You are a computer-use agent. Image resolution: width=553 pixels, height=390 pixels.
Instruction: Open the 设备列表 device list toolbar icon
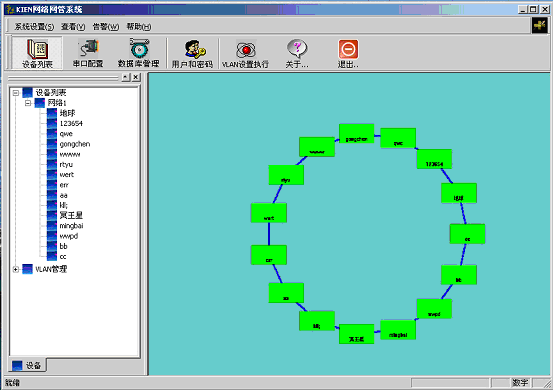coord(37,53)
